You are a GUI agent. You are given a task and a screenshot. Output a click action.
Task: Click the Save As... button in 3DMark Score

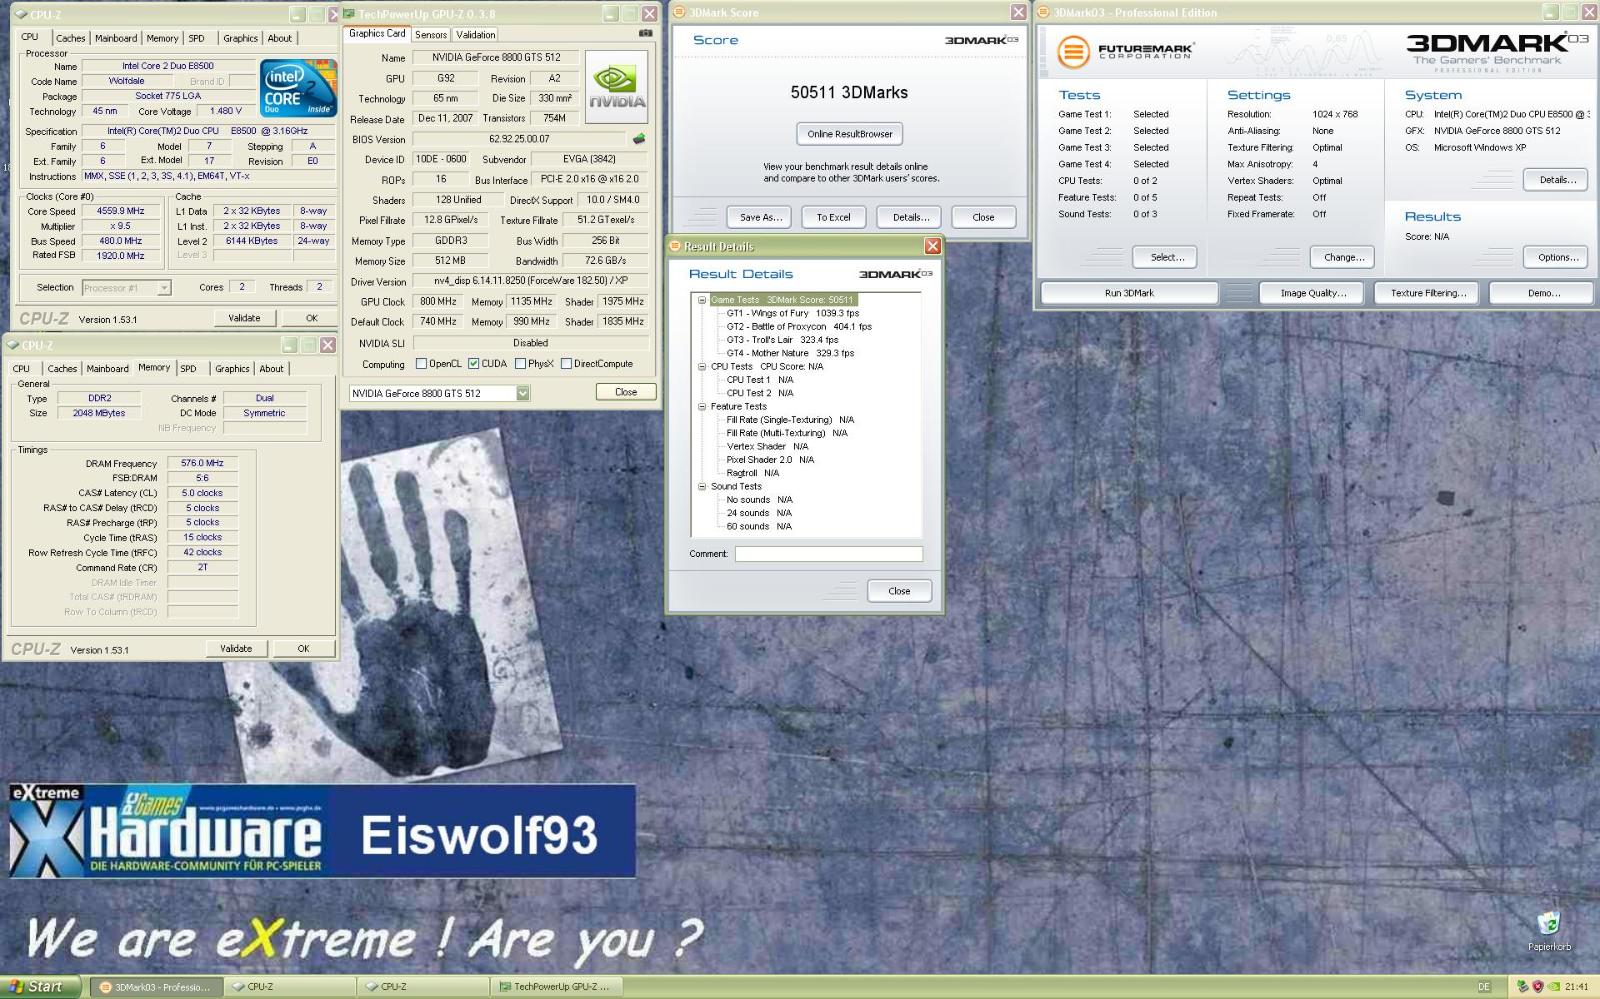coord(761,217)
